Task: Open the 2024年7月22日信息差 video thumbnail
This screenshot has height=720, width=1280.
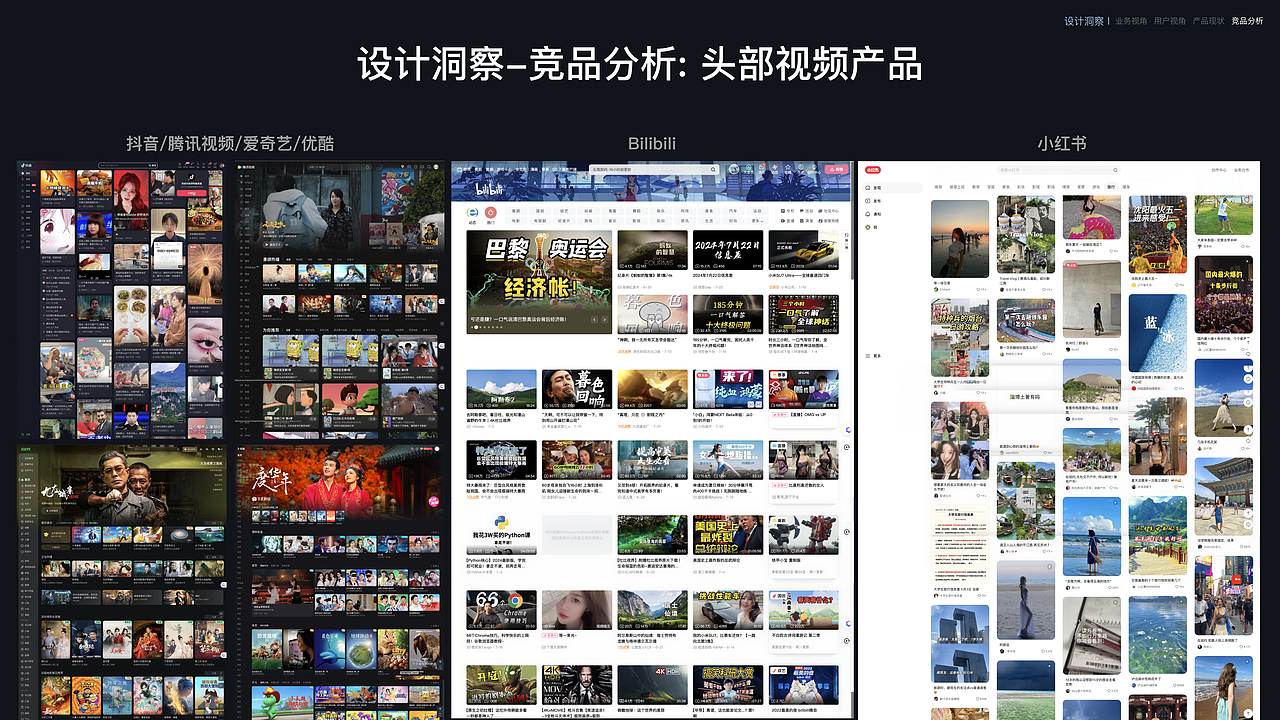Action: coord(728,250)
